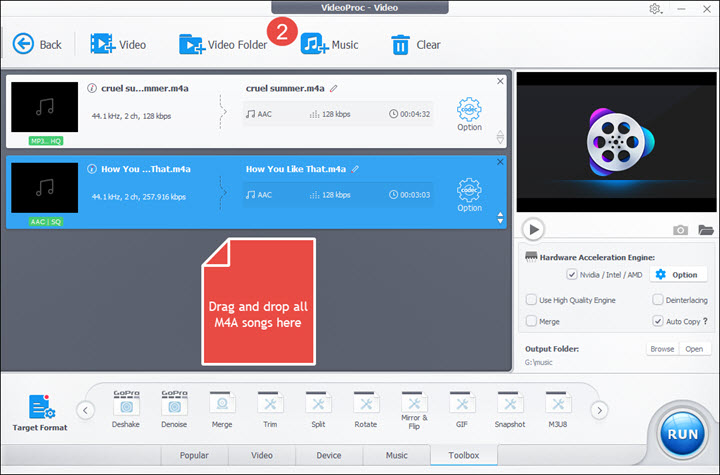Image resolution: width=720 pixels, height=475 pixels.
Task: Rename output How You Like That.m4a via pencil
Action: coord(355,169)
